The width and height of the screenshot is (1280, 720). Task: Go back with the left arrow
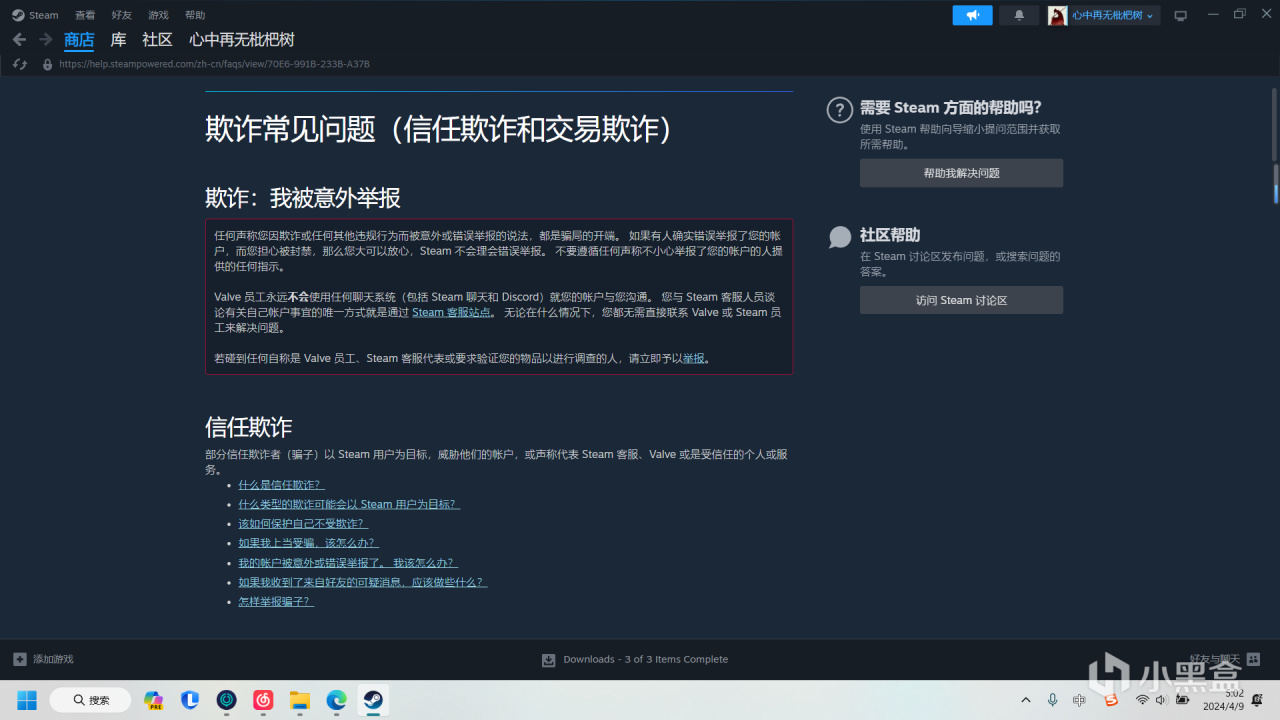[x=19, y=39]
